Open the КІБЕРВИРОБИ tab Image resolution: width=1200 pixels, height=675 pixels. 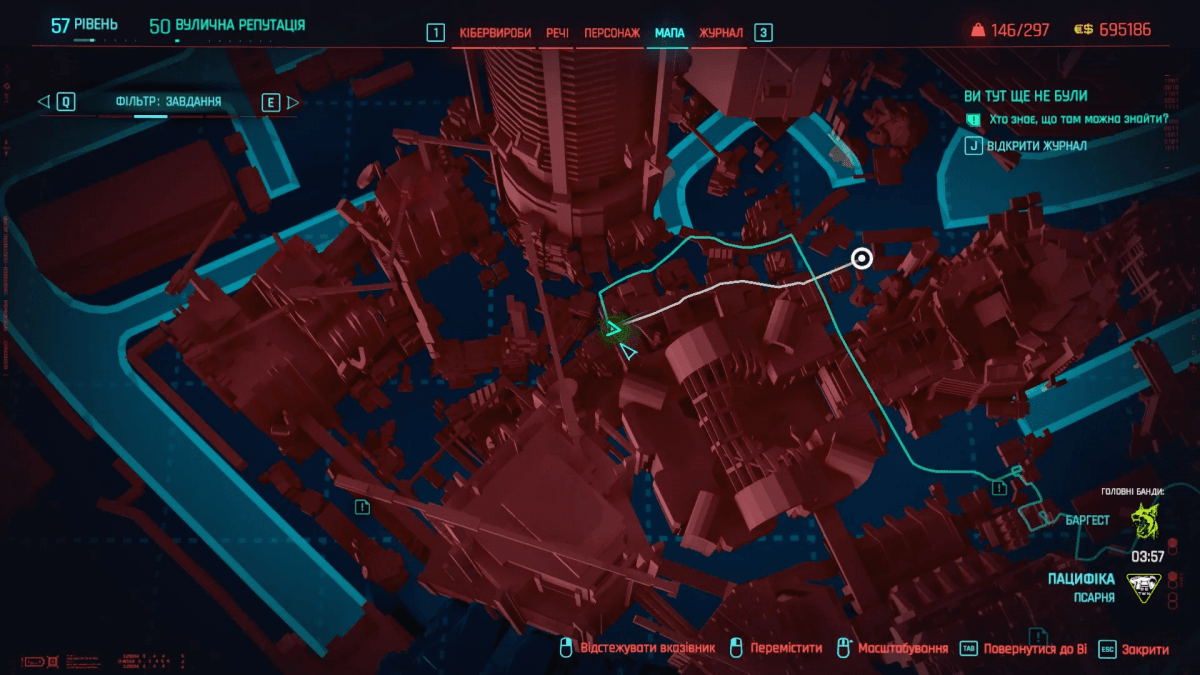click(x=495, y=33)
